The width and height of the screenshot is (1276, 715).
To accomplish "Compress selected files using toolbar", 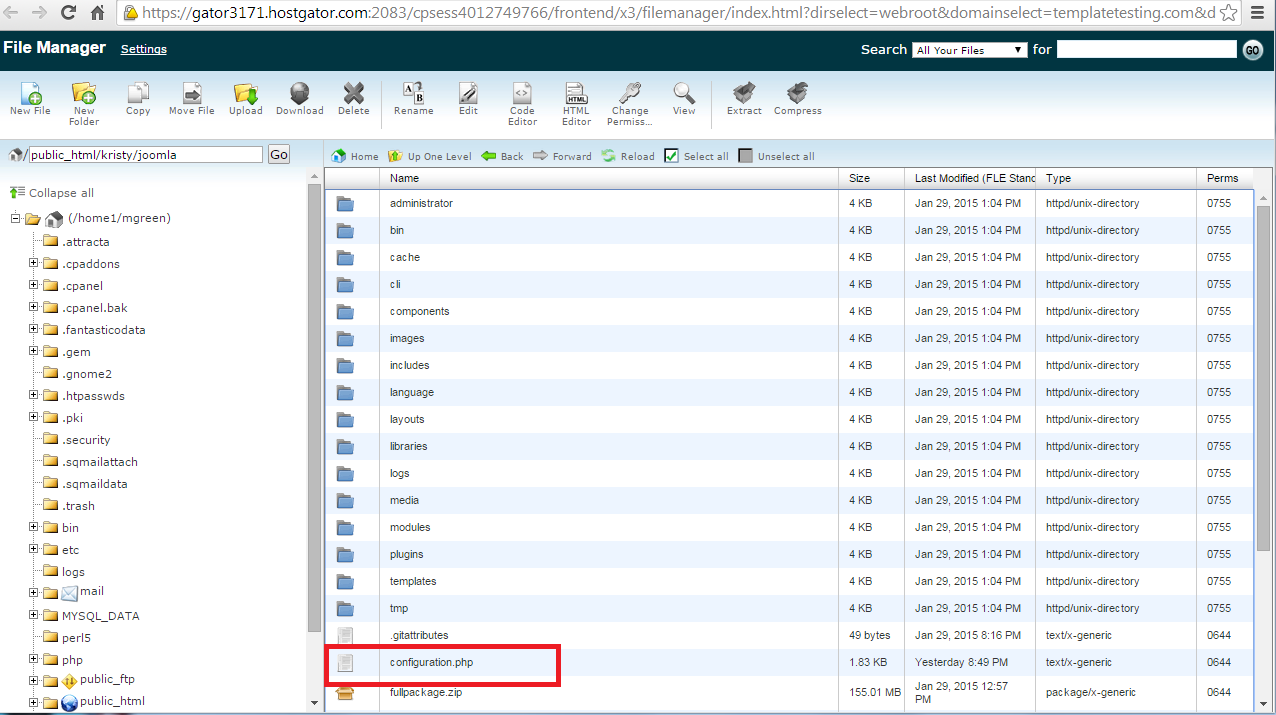I will click(797, 94).
